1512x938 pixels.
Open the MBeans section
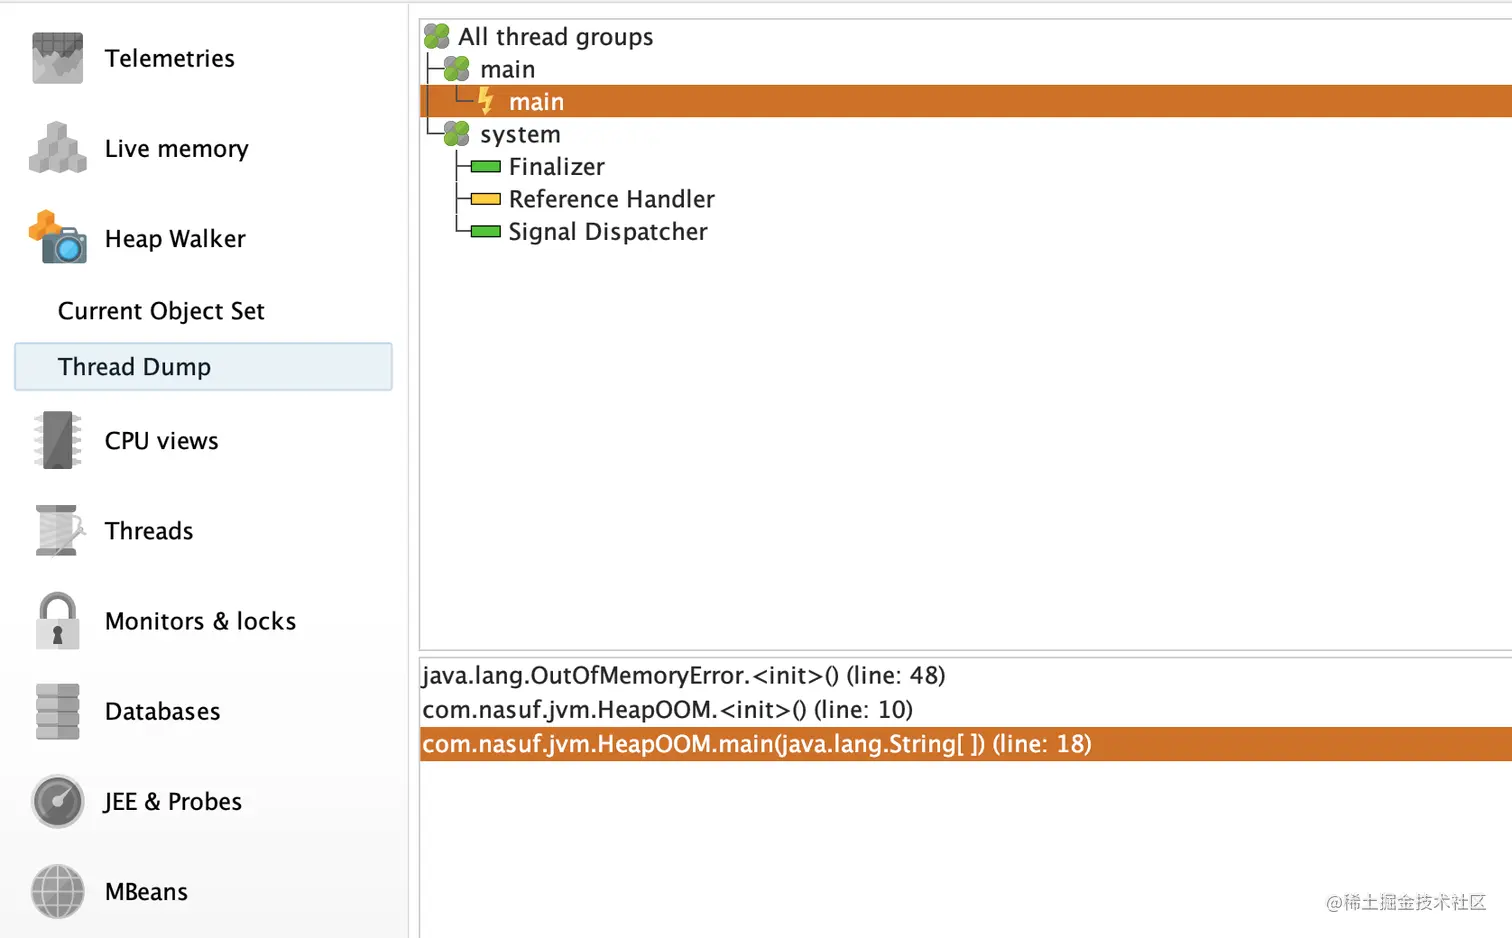coord(146,891)
